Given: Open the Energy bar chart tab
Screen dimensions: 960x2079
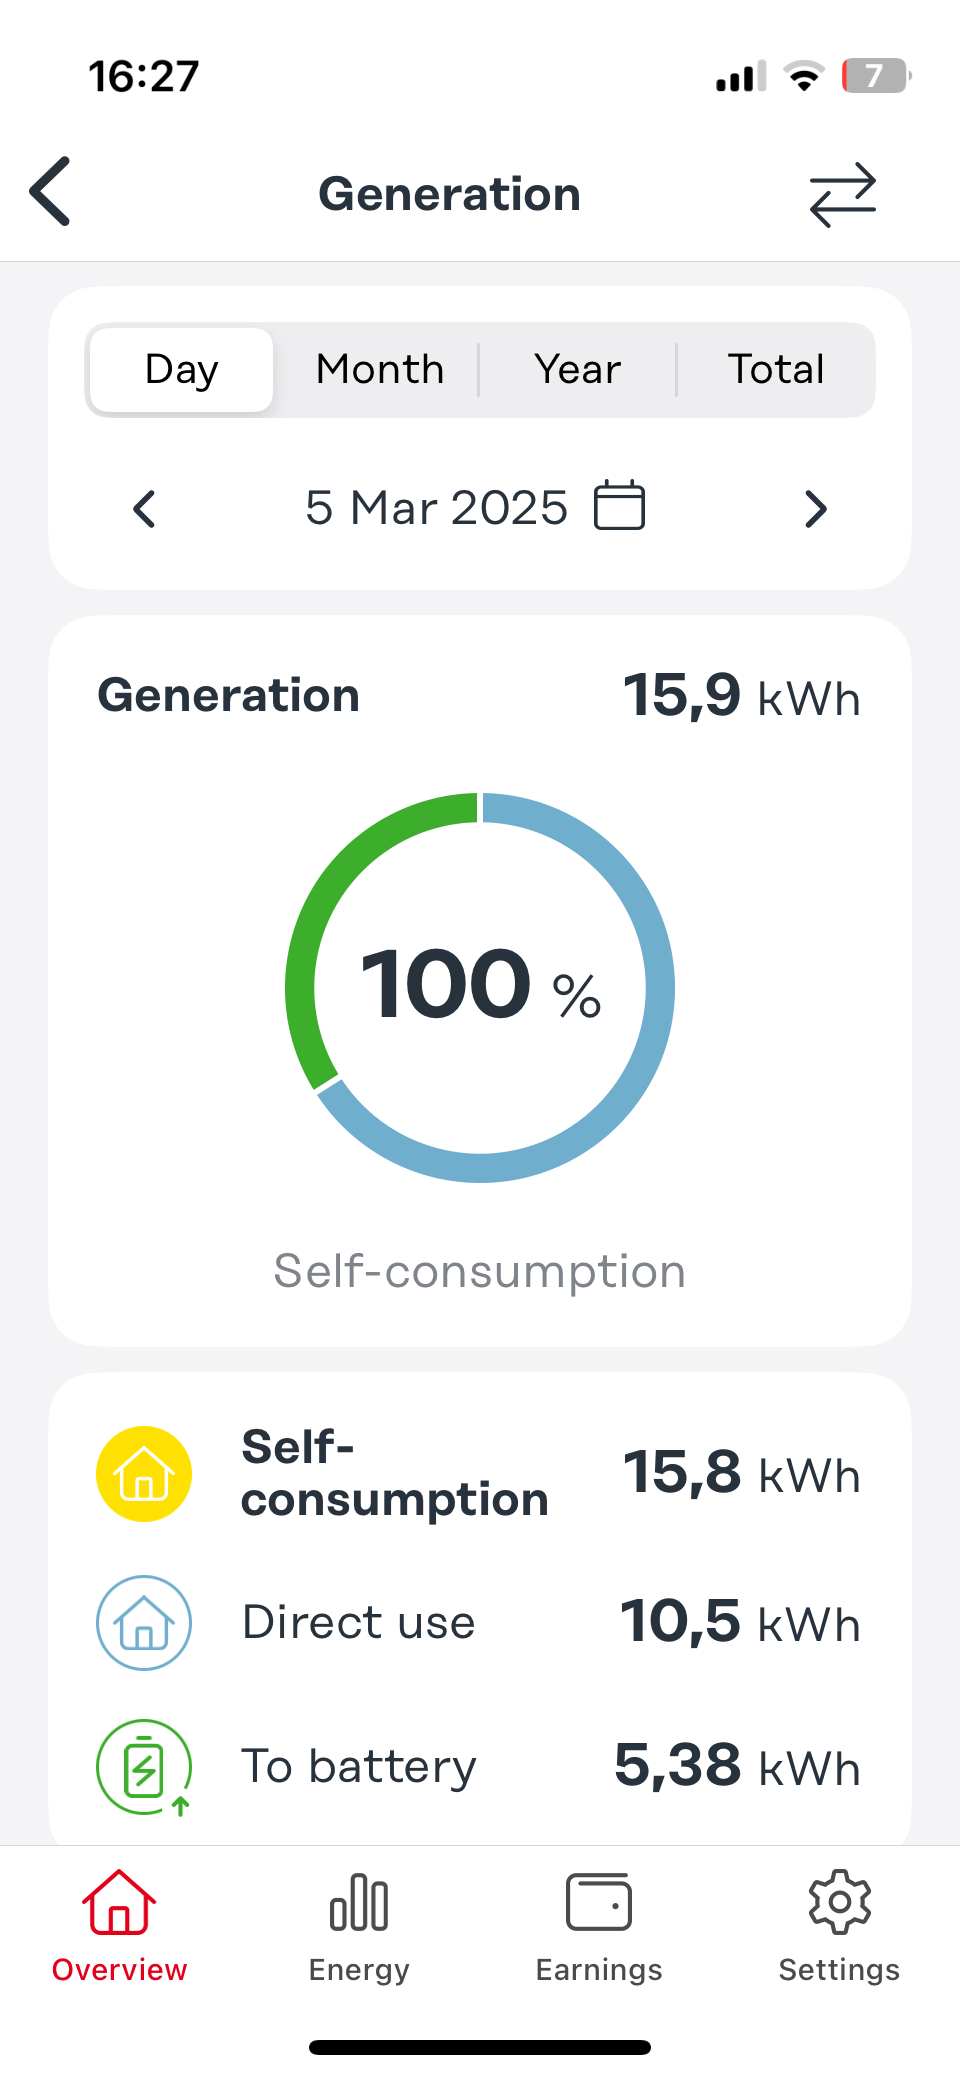Looking at the screenshot, I should [359, 1926].
